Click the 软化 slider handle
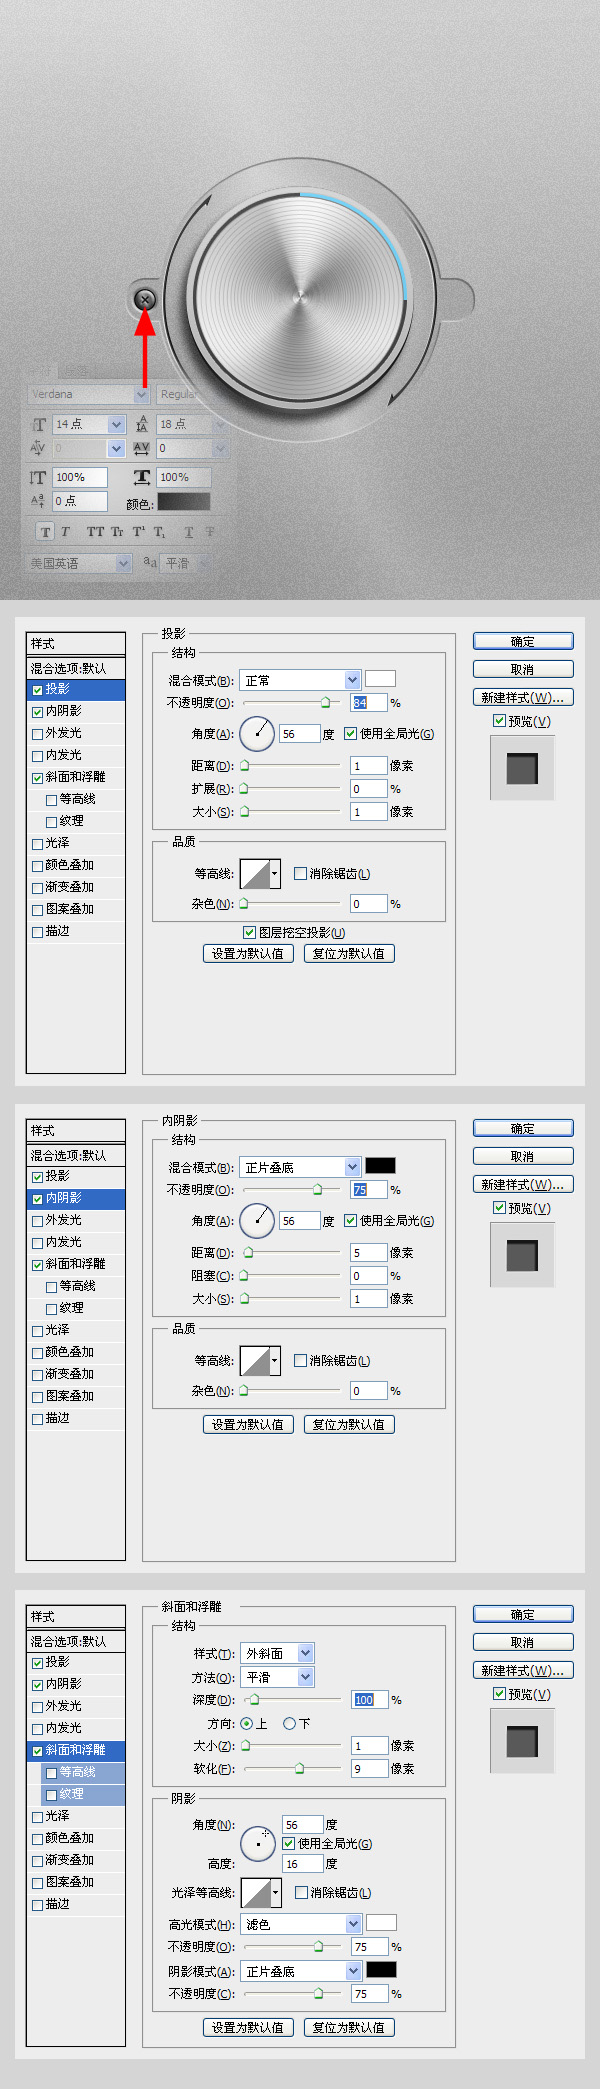 click(x=299, y=1769)
